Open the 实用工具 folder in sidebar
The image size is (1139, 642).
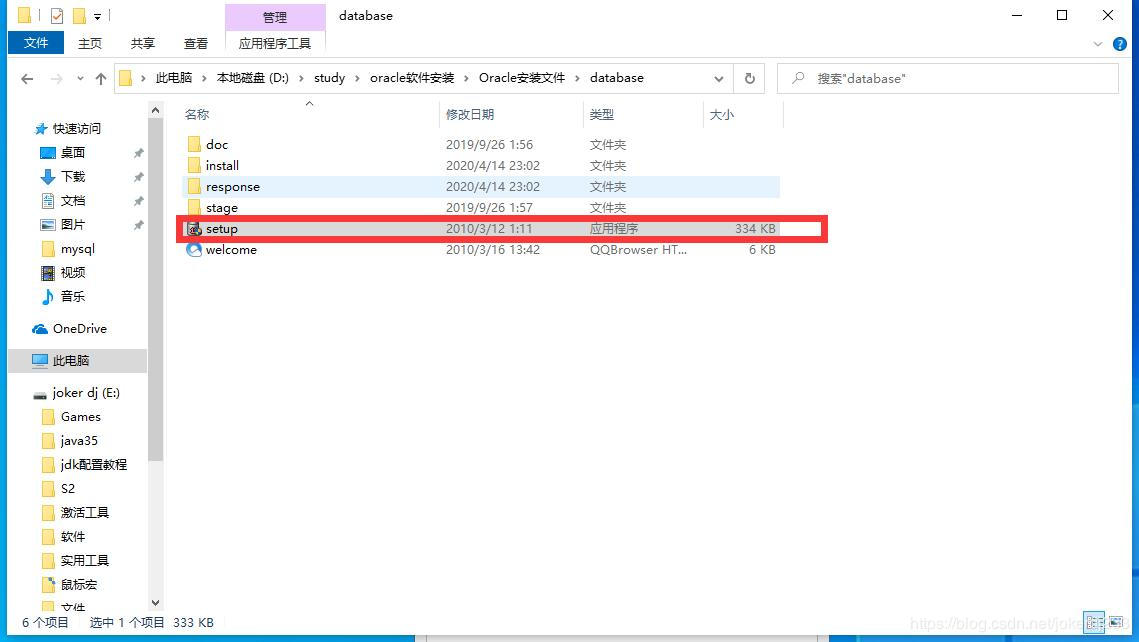(x=84, y=561)
